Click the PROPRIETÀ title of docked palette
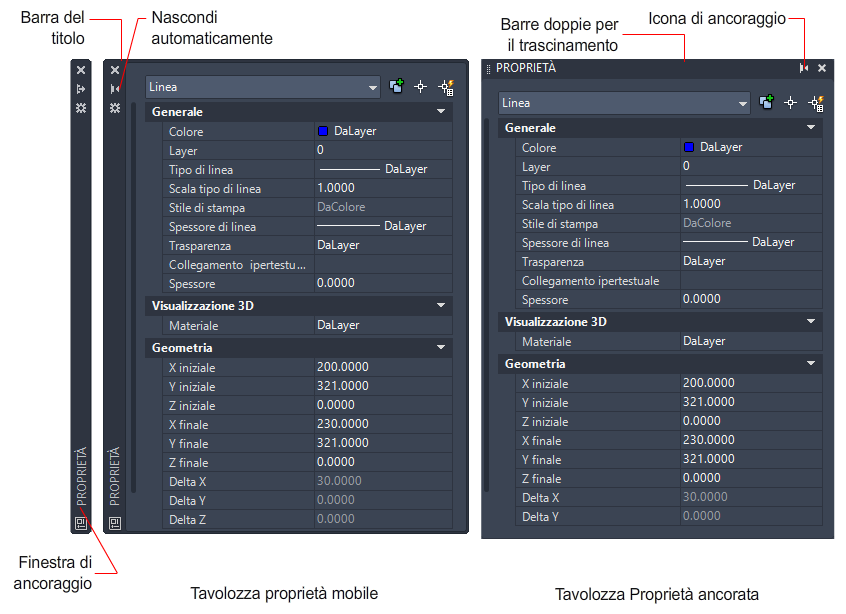The height and width of the screenshot is (614, 846). tap(526, 68)
